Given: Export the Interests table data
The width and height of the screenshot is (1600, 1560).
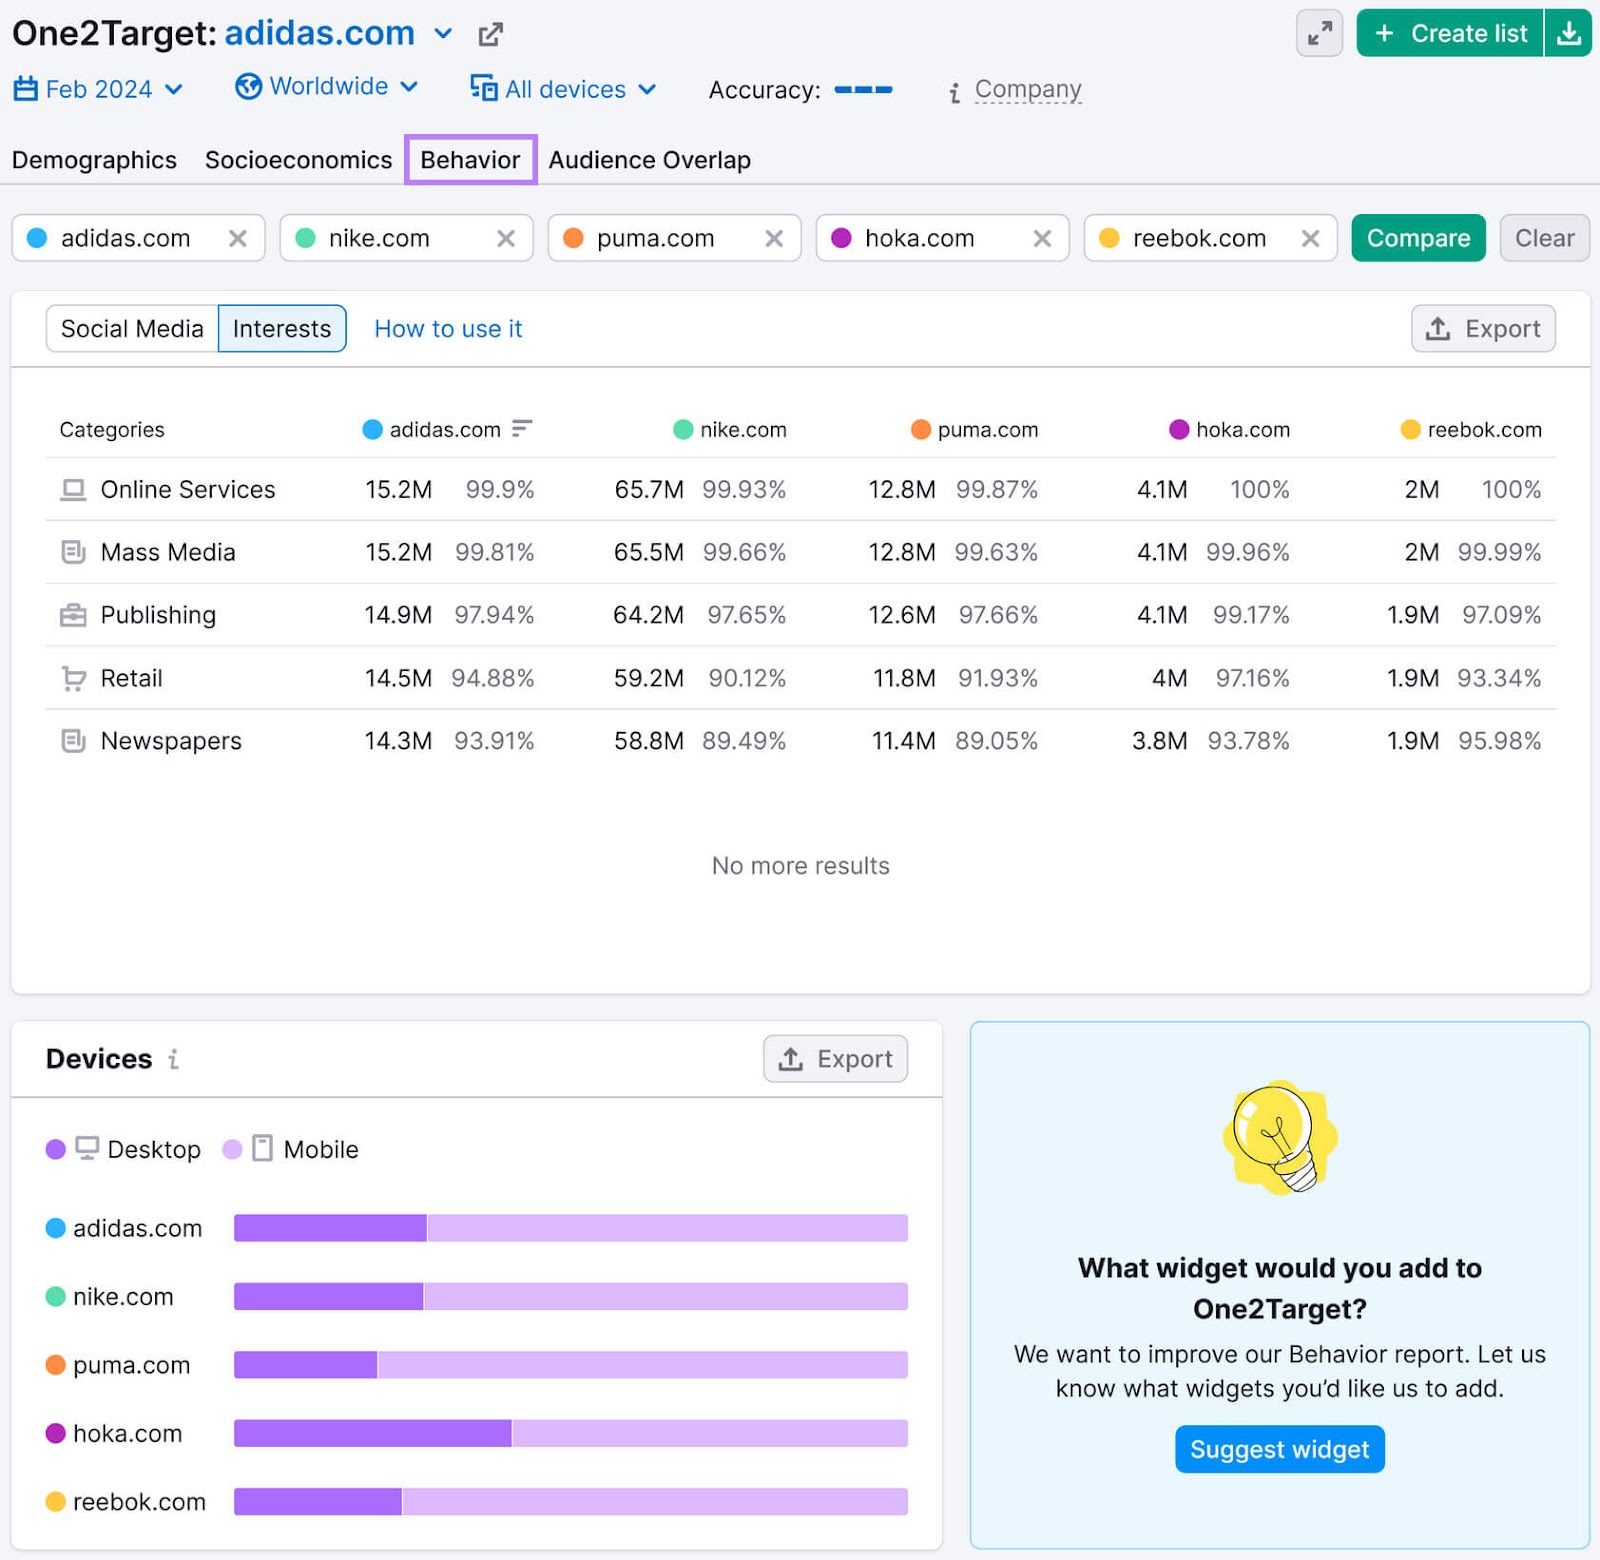Looking at the screenshot, I should (x=1483, y=328).
